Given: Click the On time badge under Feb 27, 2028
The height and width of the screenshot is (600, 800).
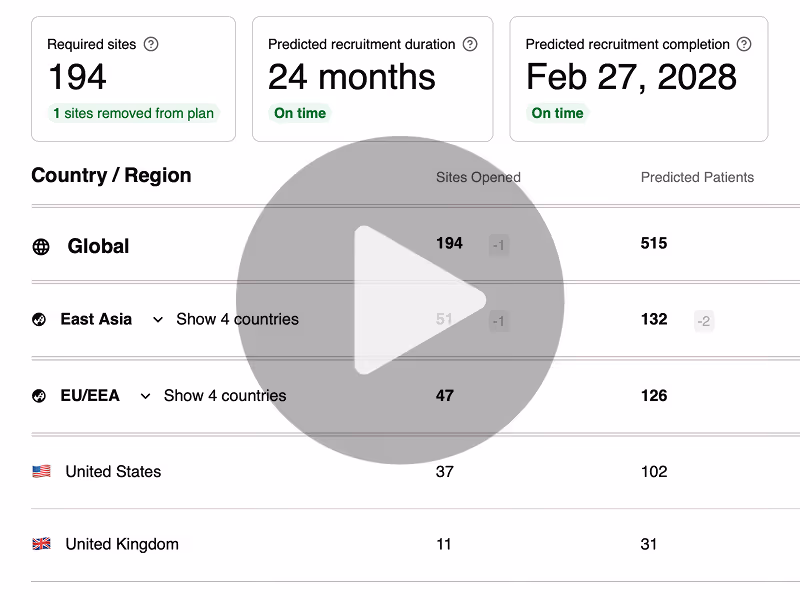Looking at the screenshot, I should 557,113.
